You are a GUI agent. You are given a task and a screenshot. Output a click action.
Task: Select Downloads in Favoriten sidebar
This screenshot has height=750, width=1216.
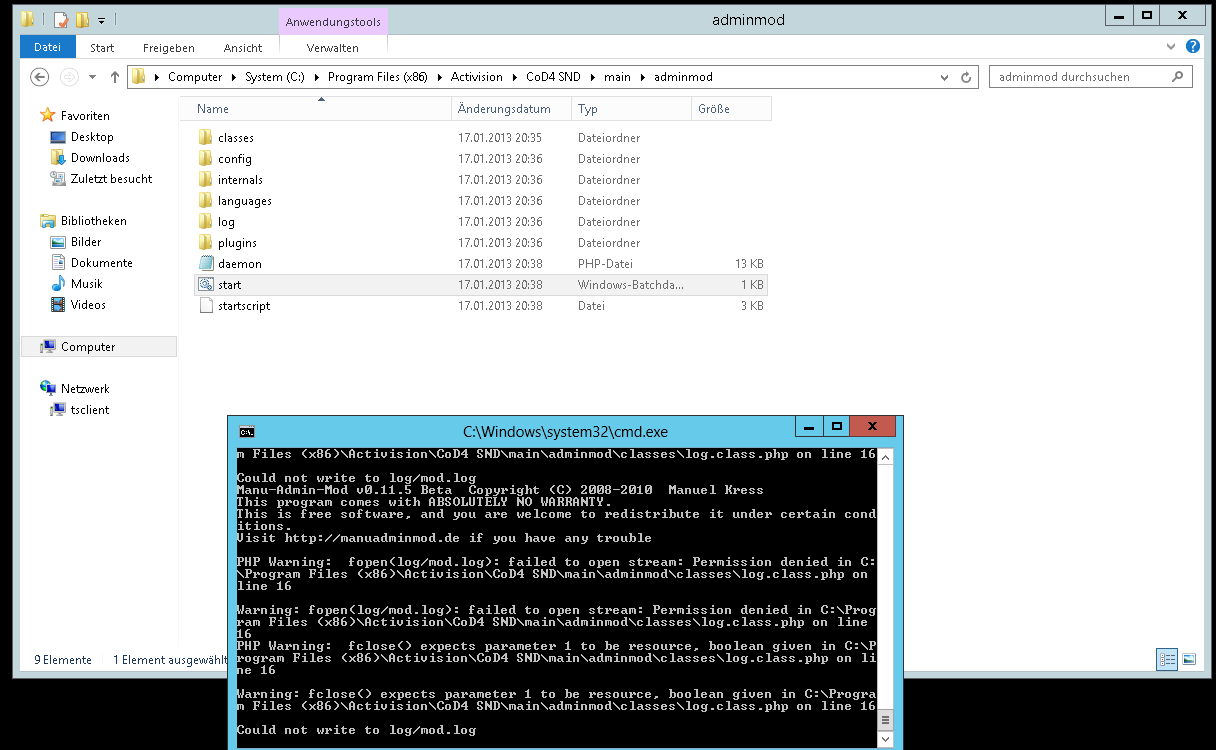coord(100,158)
